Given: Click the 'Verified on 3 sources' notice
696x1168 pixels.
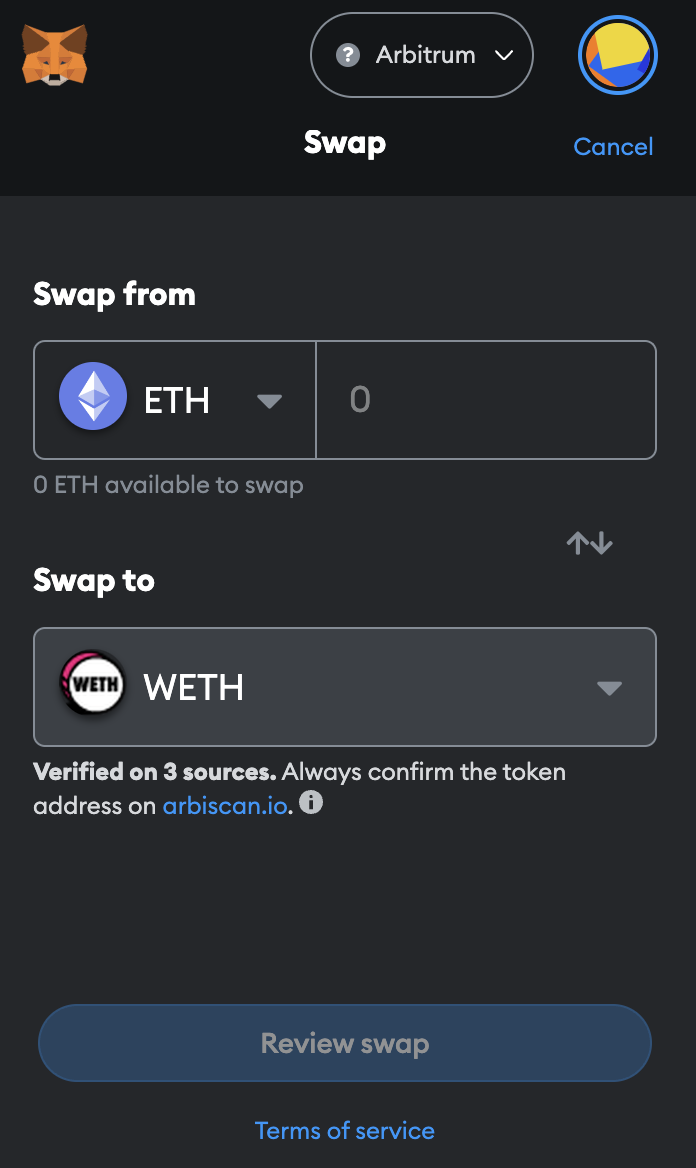Looking at the screenshot, I should 154,772.
